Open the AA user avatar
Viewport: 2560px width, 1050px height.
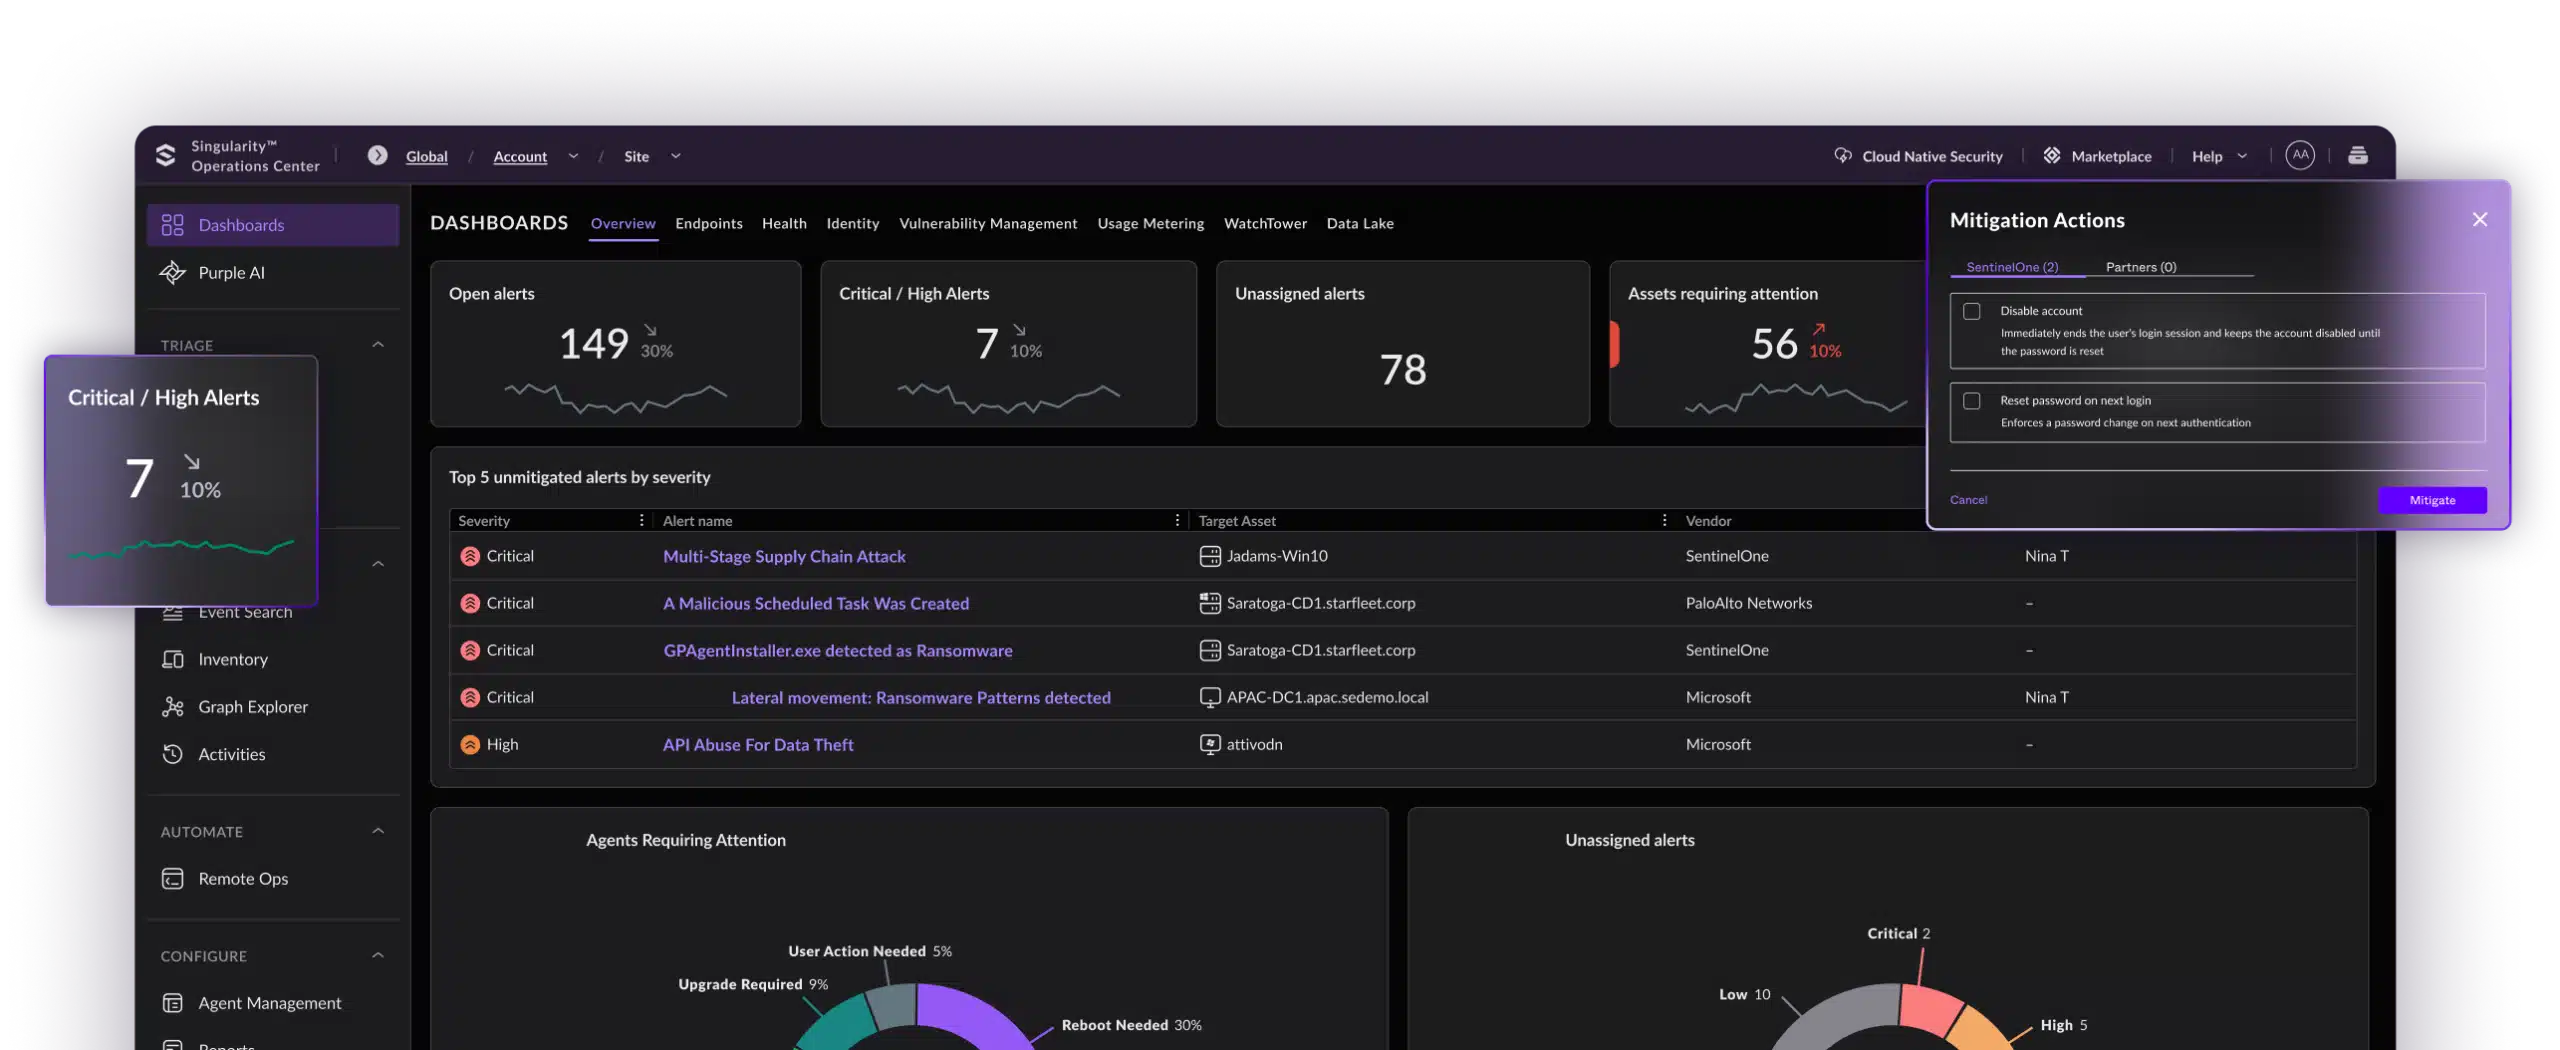tap(2300, 155)
